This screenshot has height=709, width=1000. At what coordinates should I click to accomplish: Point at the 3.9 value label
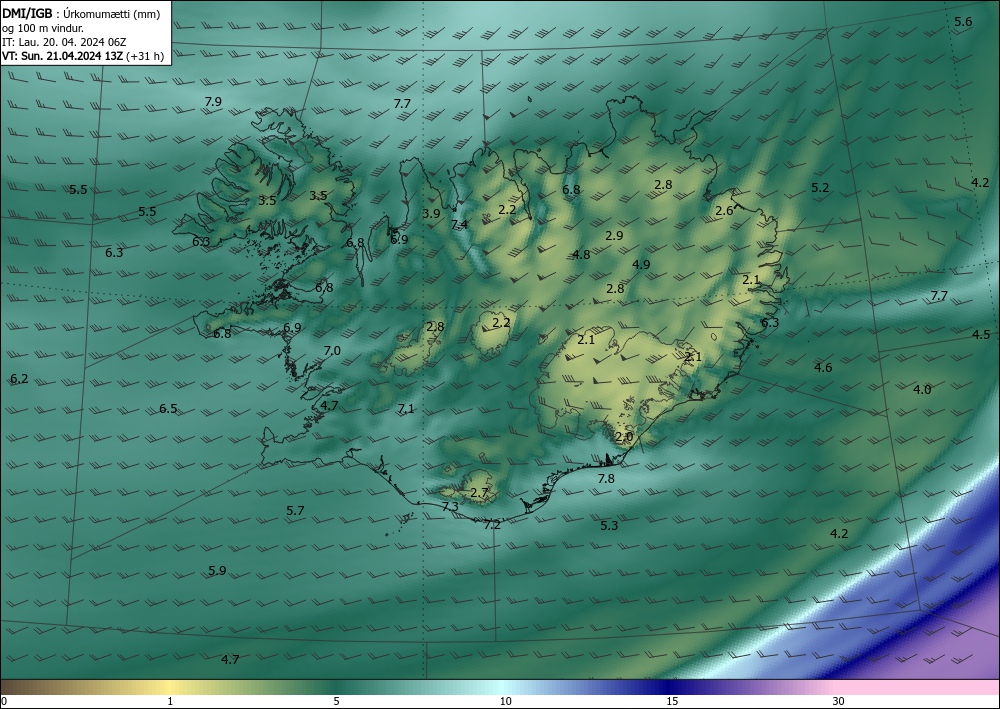point(431,214)
